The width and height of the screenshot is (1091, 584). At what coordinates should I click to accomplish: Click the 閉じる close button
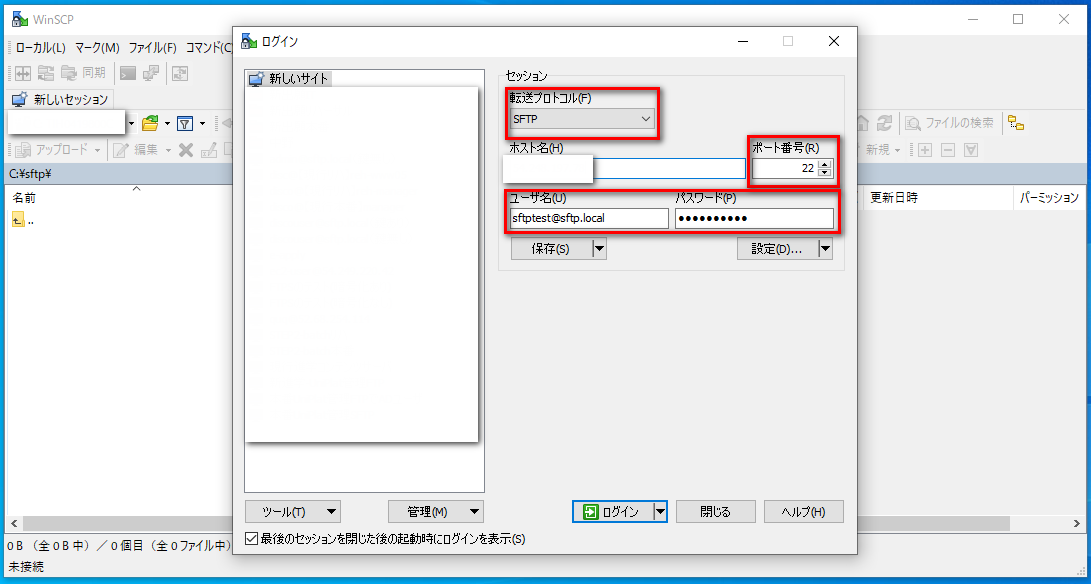pos(715,512)
